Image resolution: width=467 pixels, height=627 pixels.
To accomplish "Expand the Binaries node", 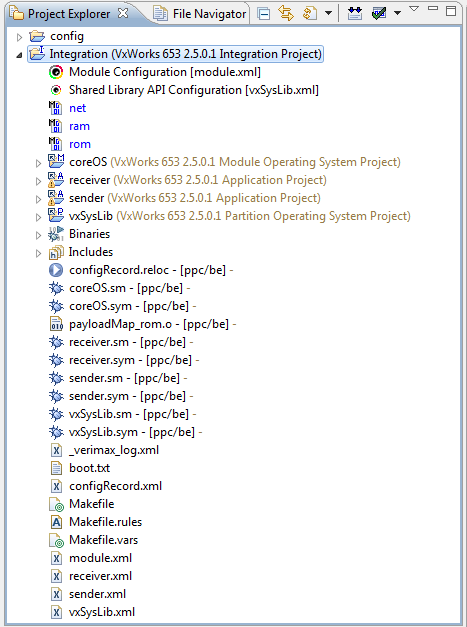I will [x=38, y=235].
